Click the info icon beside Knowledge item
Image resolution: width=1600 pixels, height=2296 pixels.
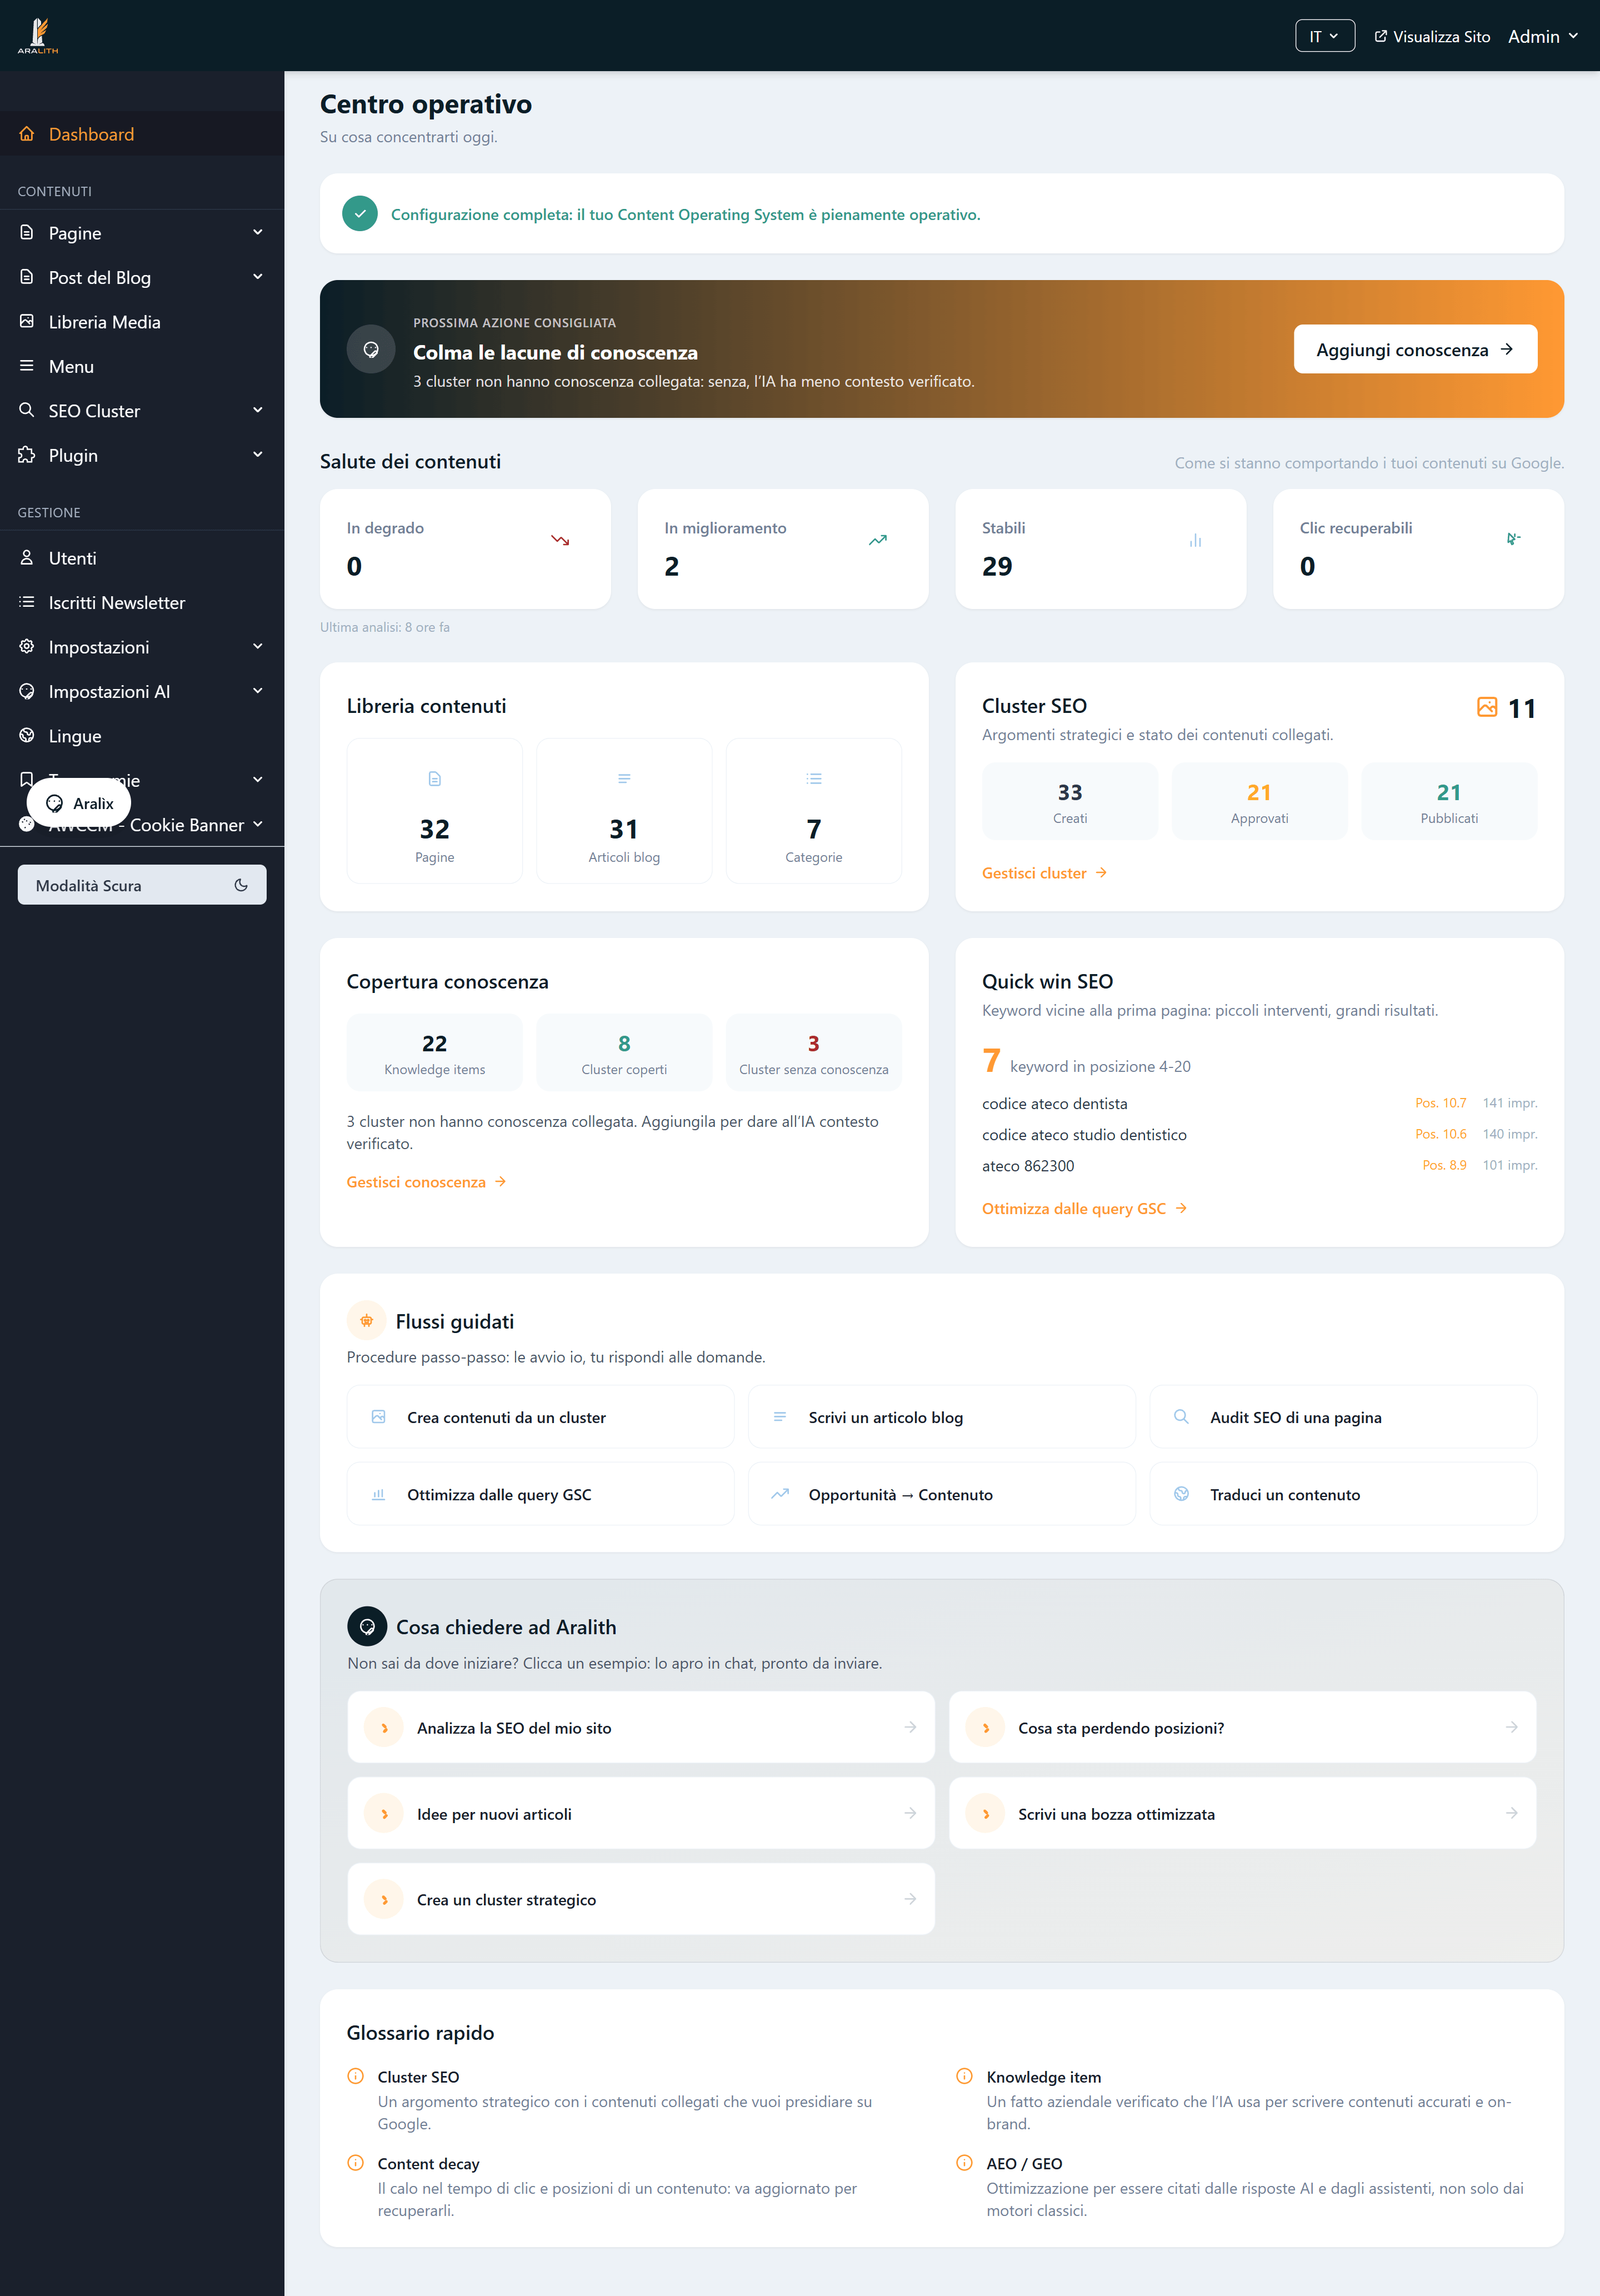[x=964, y=2076]
